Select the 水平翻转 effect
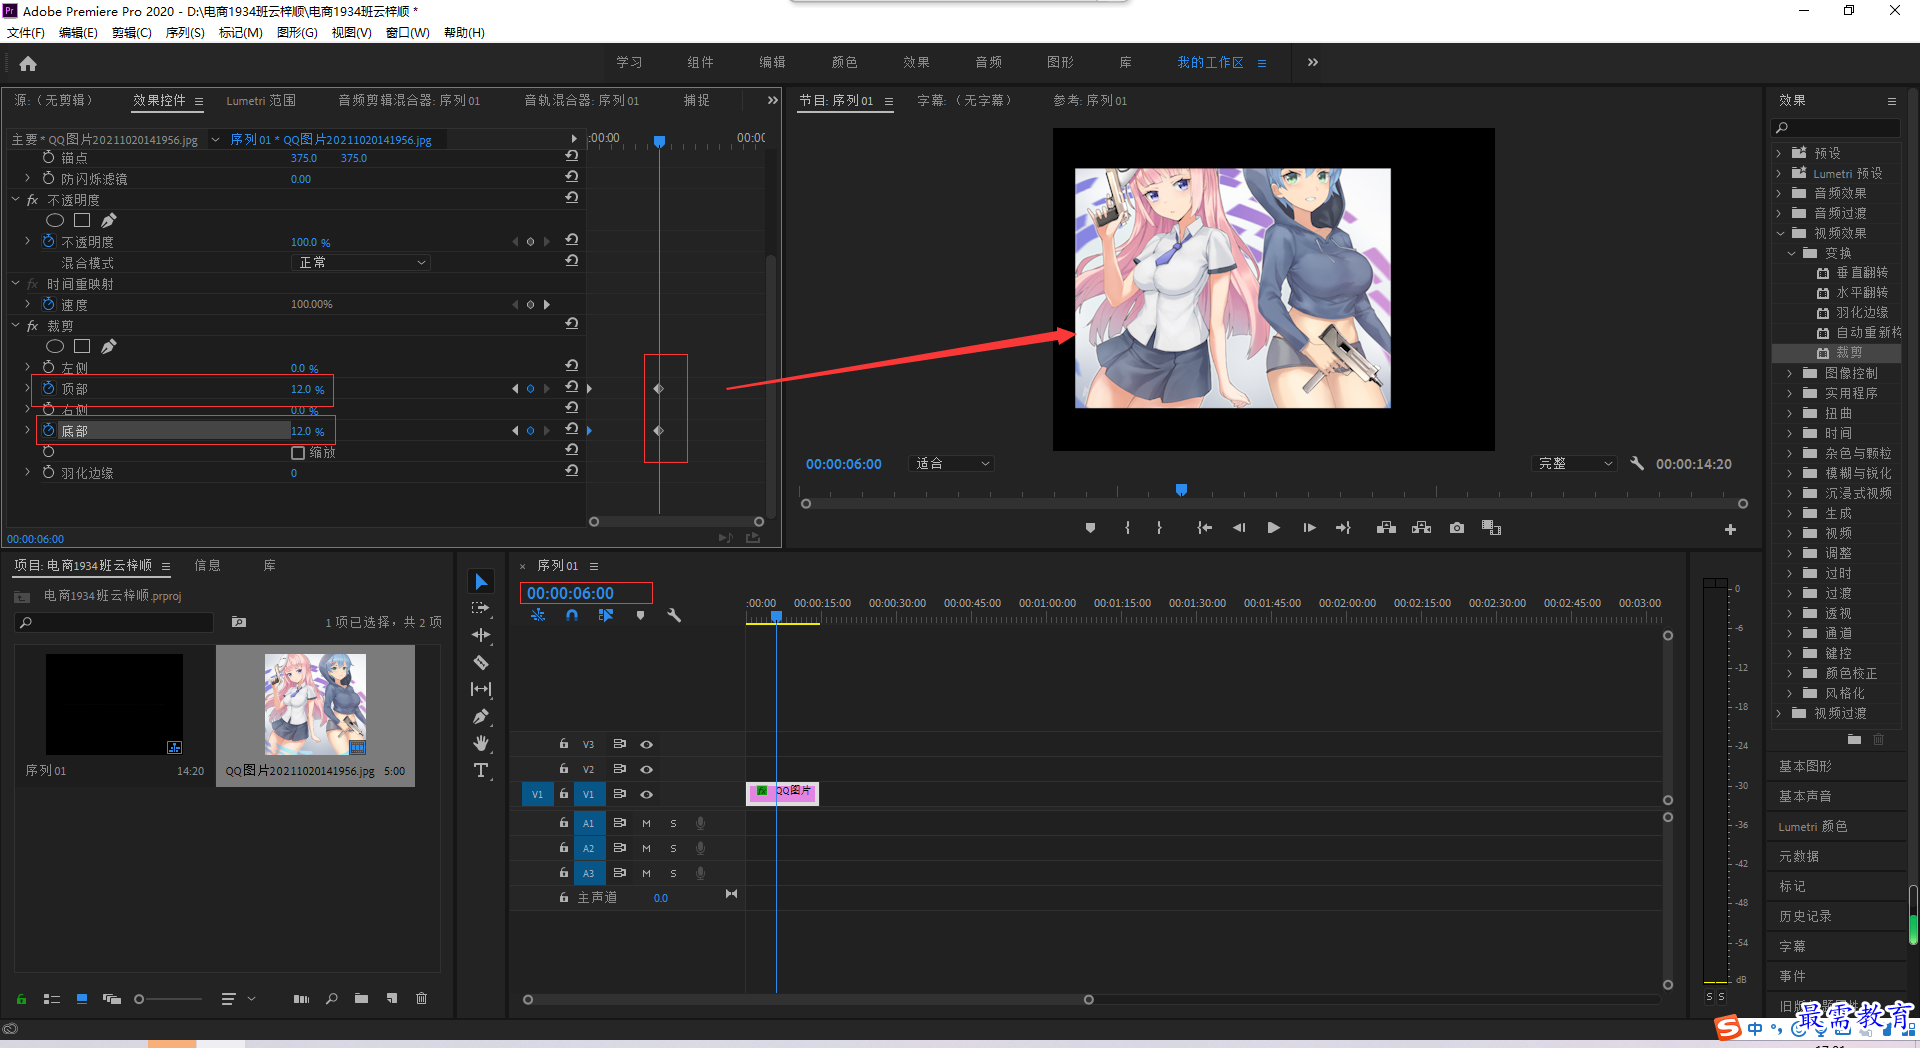Image resolution: width=1920 pixels, height=1048 pixels. 1862,293
